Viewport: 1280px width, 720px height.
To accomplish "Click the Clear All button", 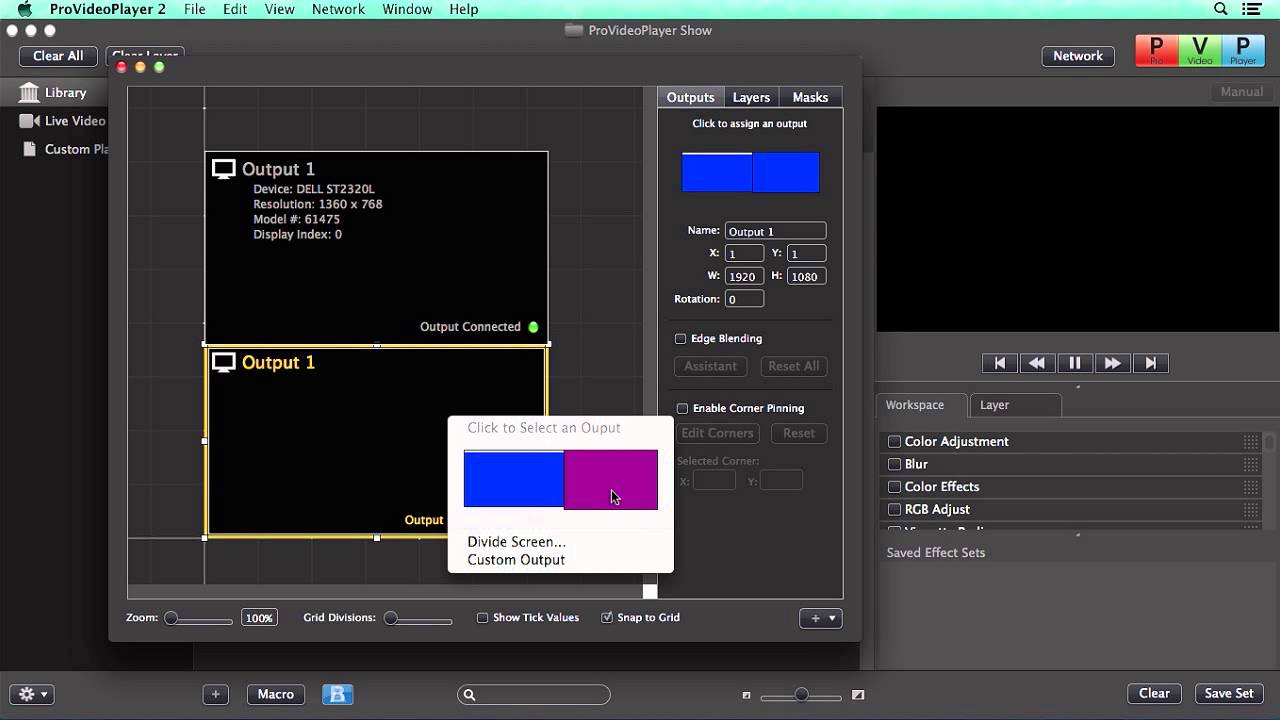I will pyautogui.click(x=58, y=56).
